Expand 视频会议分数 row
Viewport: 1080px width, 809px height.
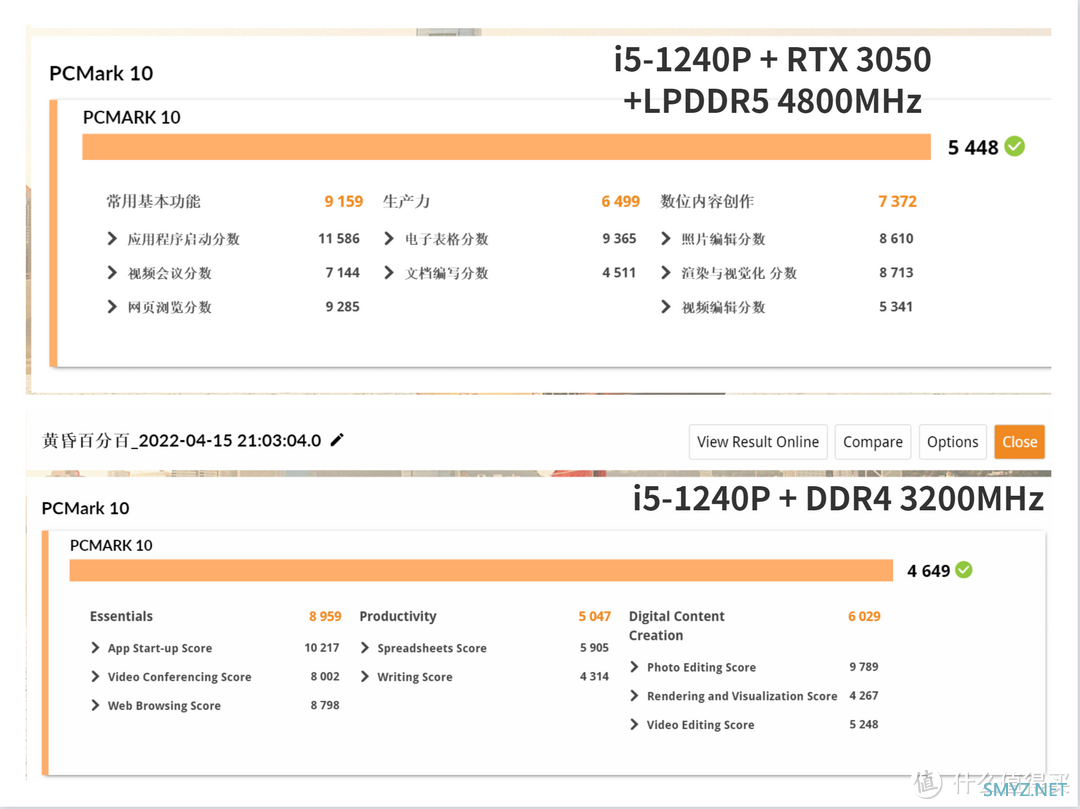(112, 273)
